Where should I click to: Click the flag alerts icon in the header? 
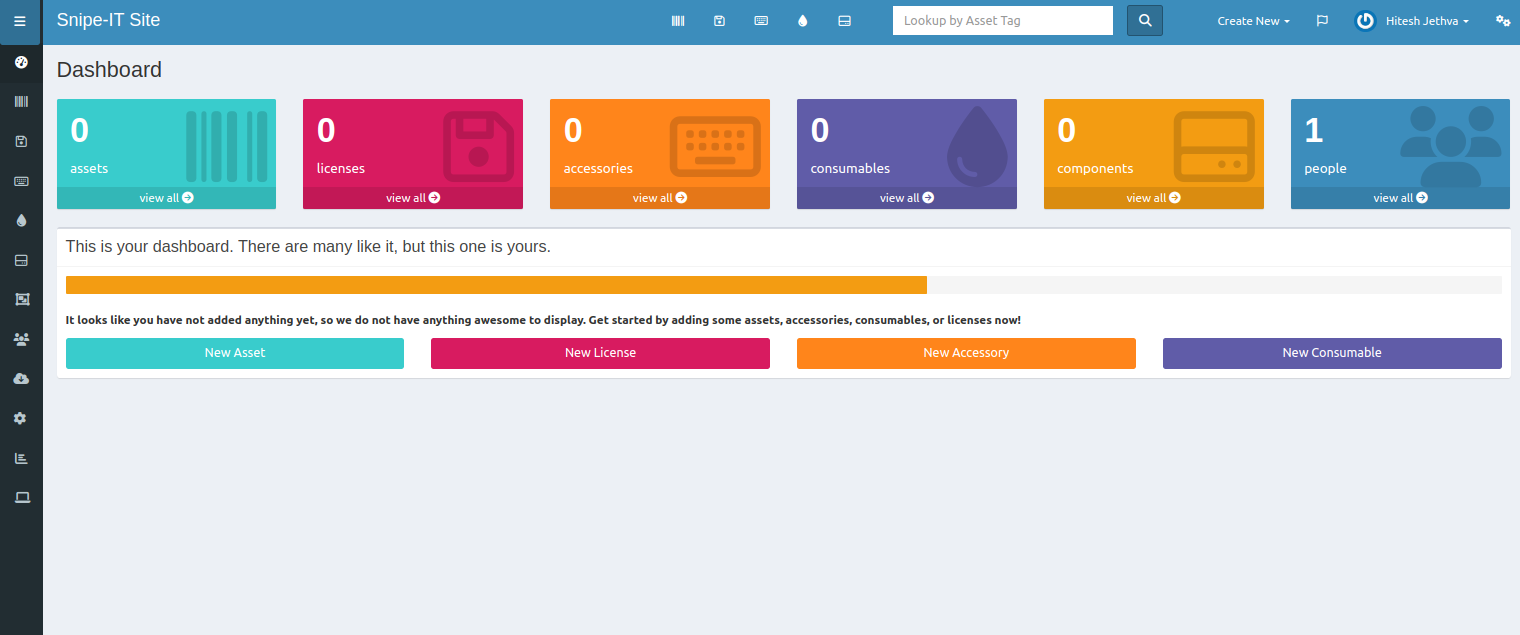pyautogui.click(x=1322, y=21)
